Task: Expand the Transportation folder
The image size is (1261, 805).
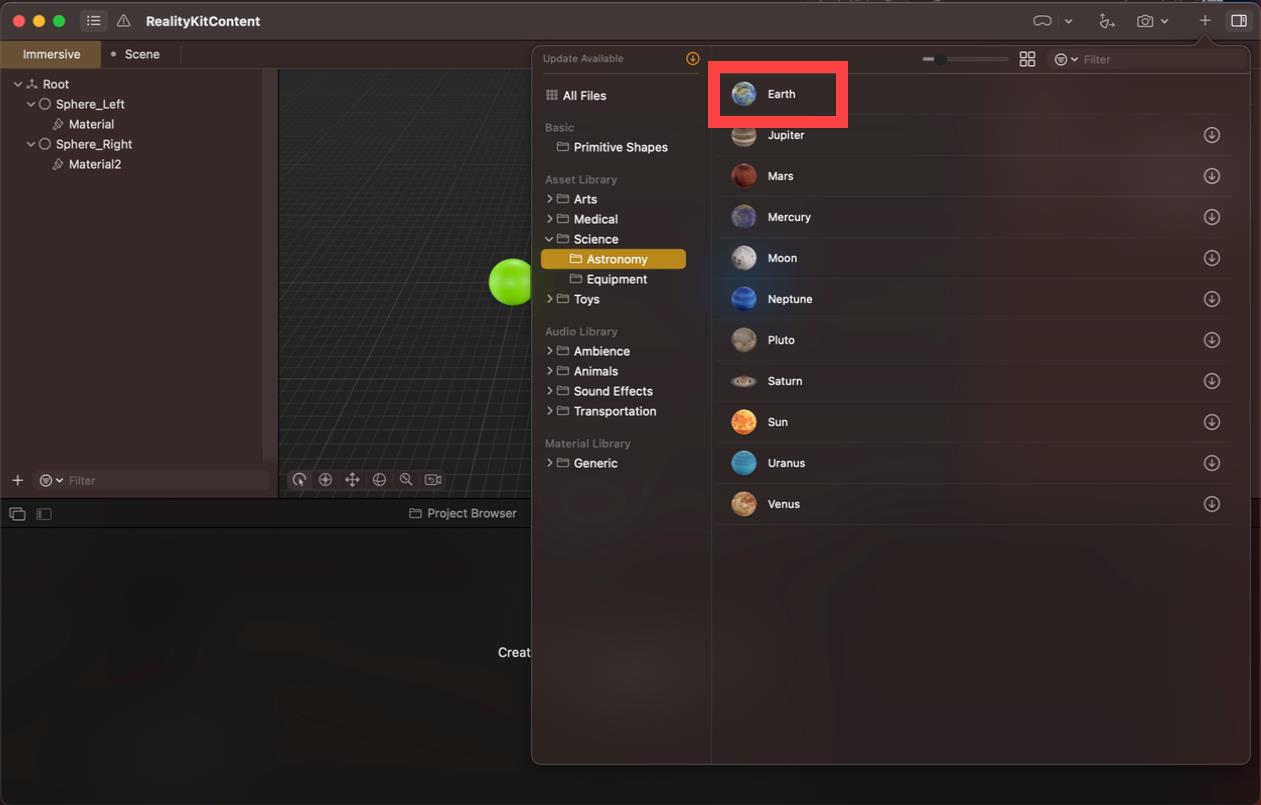Action: 549,411
